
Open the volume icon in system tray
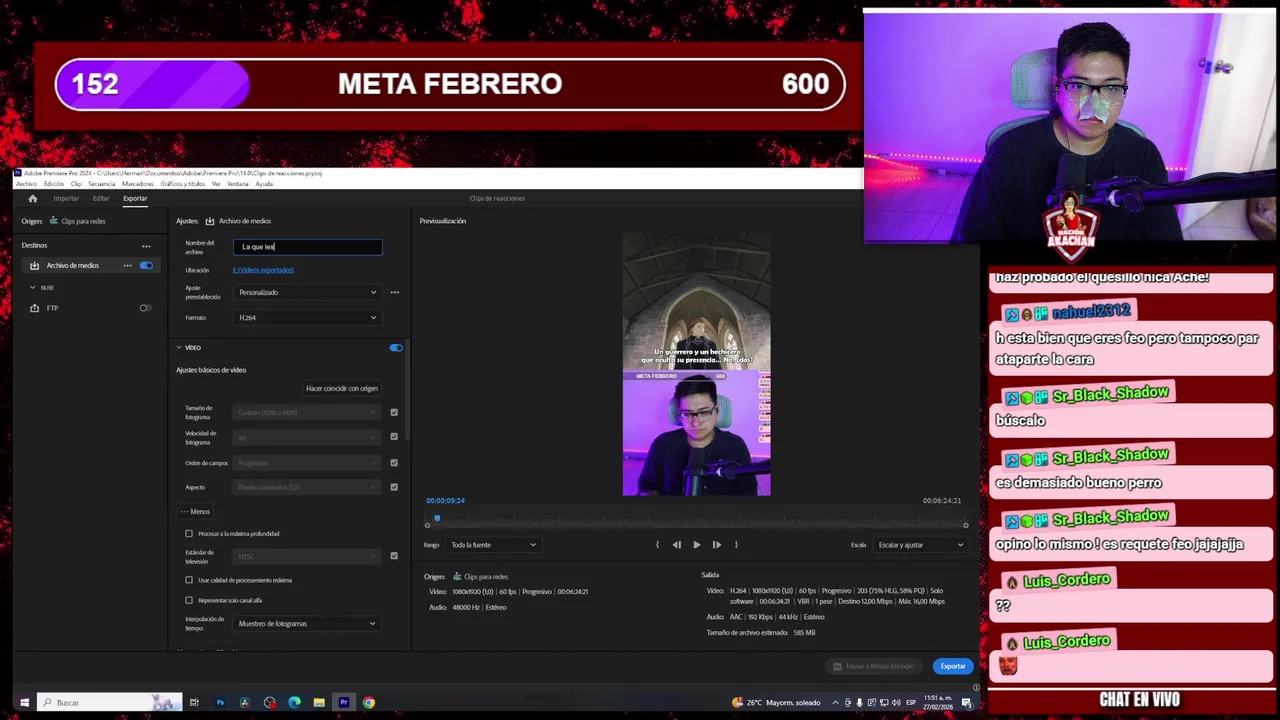coord(896,702)
